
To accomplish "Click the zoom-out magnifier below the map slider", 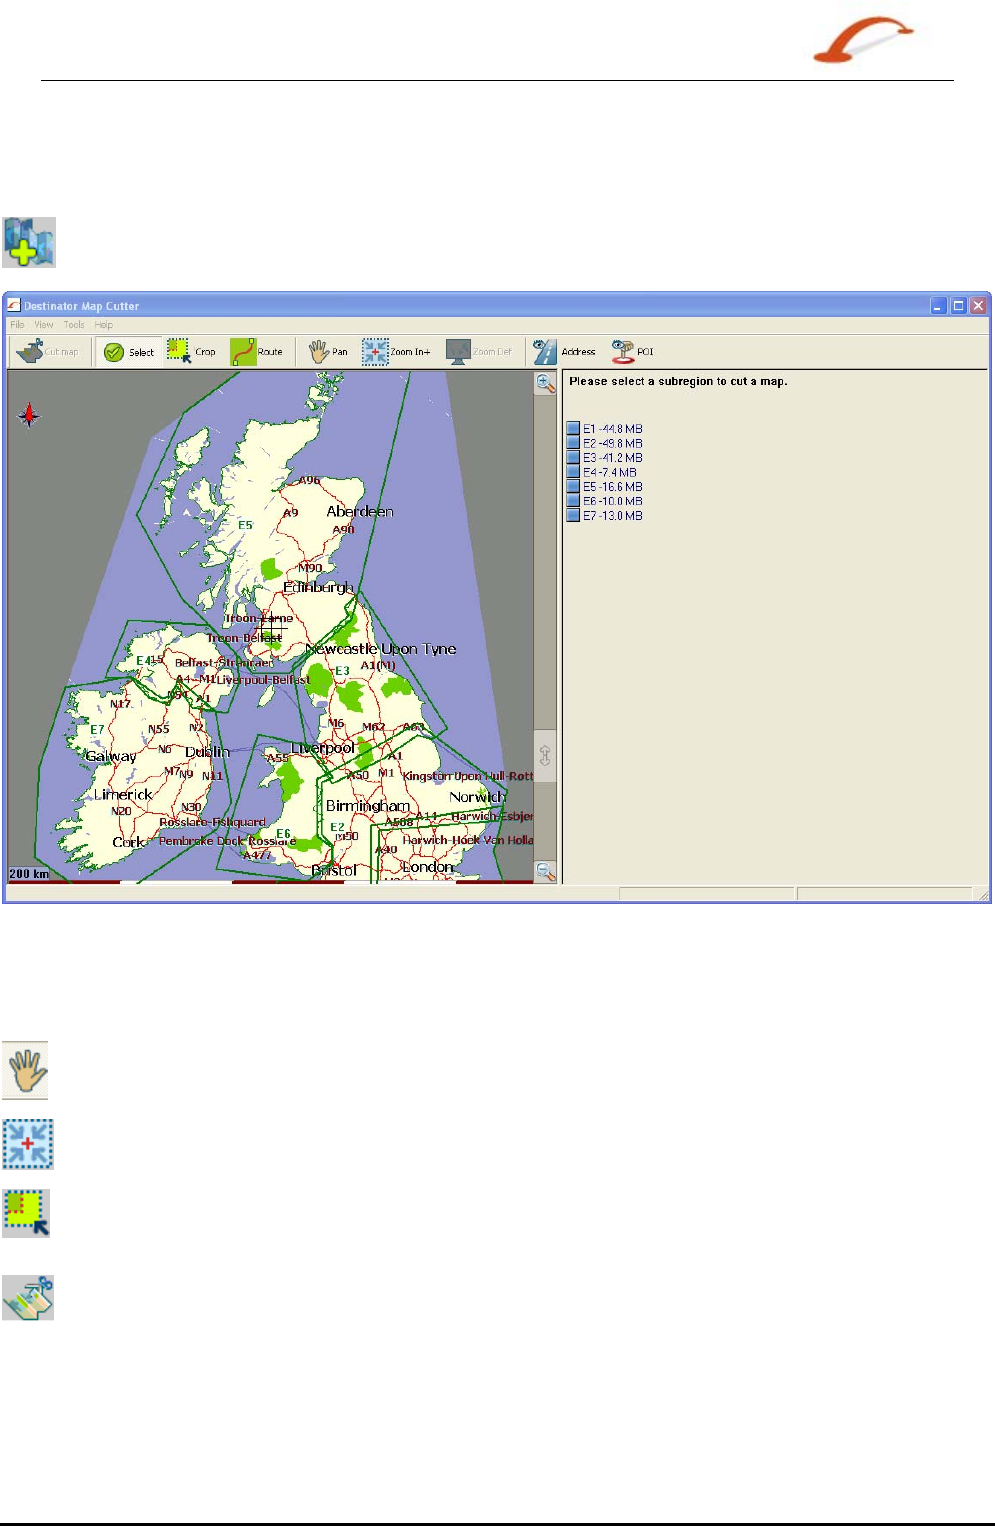I will point(545,872).
